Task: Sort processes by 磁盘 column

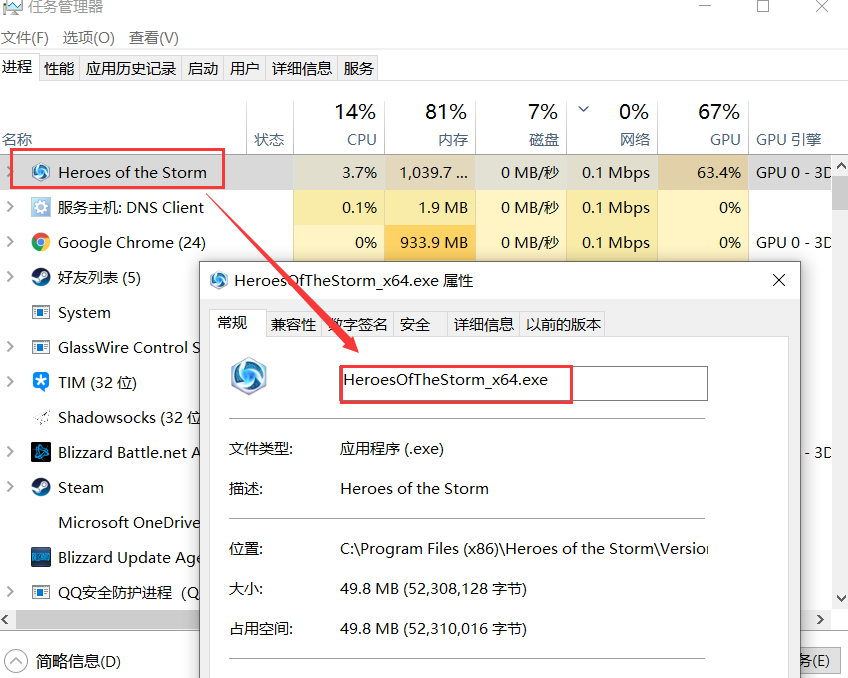Action: click(521, 127)
